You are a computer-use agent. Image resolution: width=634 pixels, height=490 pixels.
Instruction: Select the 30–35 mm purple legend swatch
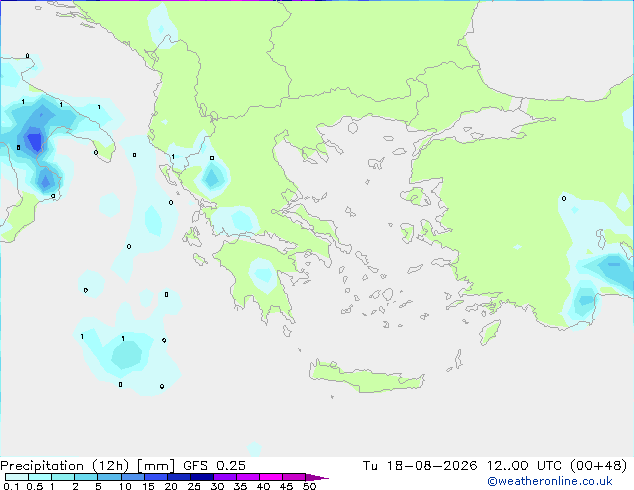225,477
